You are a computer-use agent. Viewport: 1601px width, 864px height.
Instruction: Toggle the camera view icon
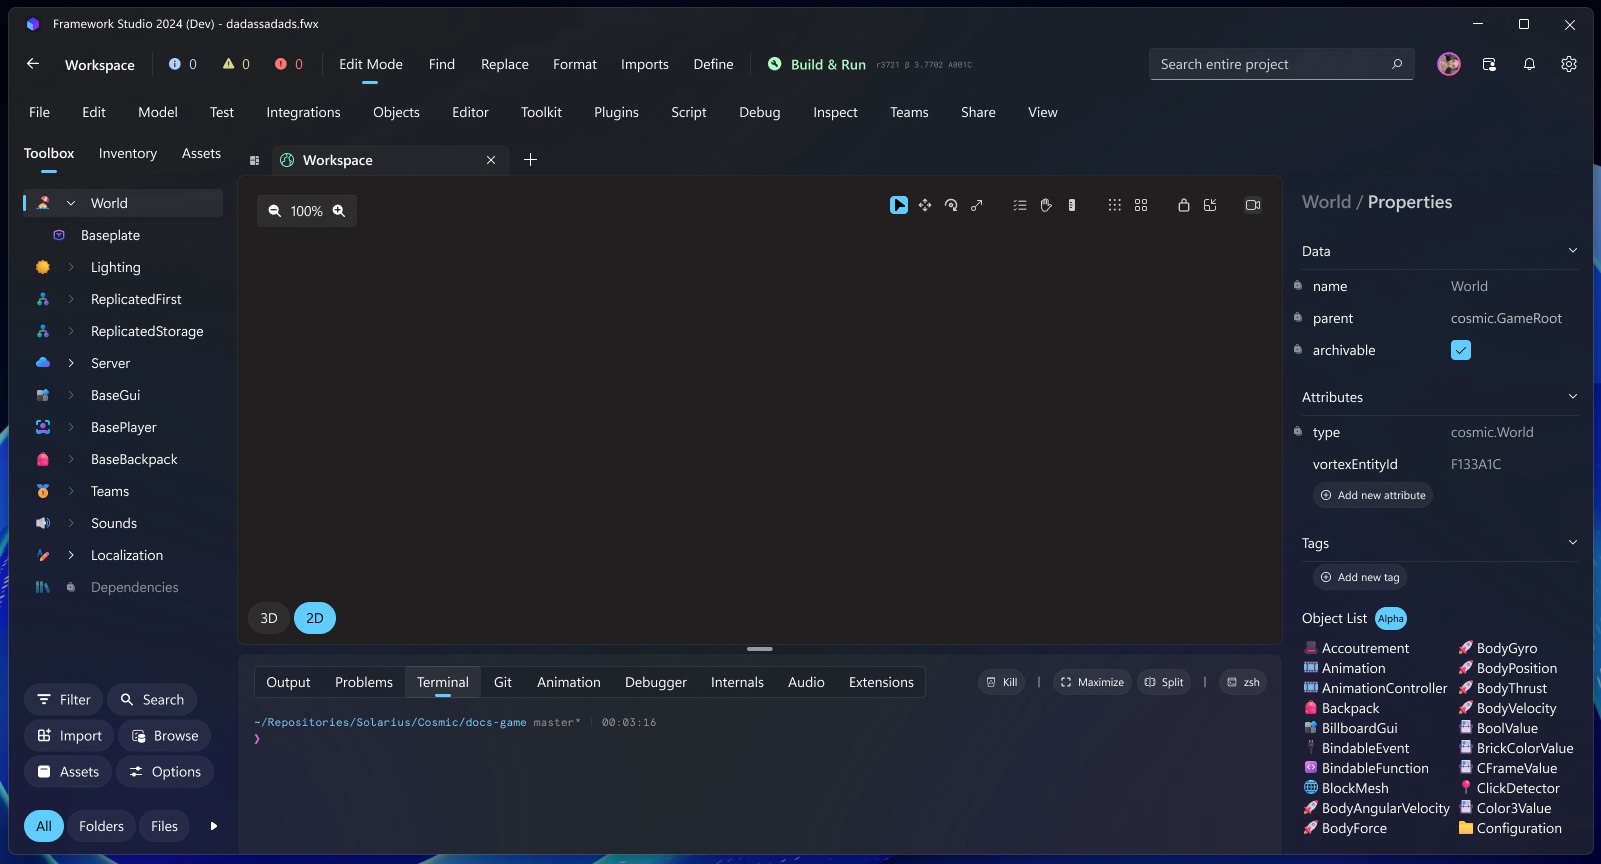pos(1253,205)
